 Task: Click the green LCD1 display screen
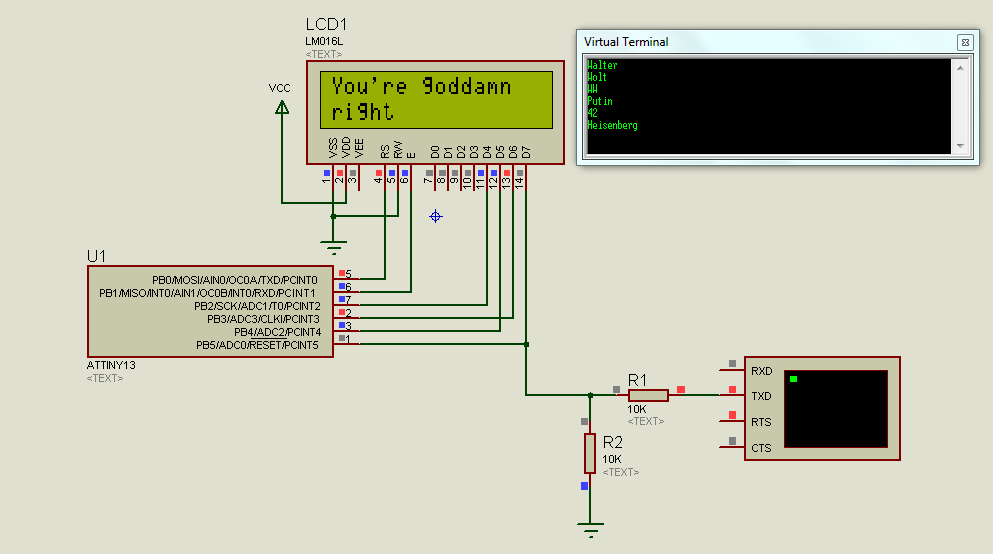[436, 100]
